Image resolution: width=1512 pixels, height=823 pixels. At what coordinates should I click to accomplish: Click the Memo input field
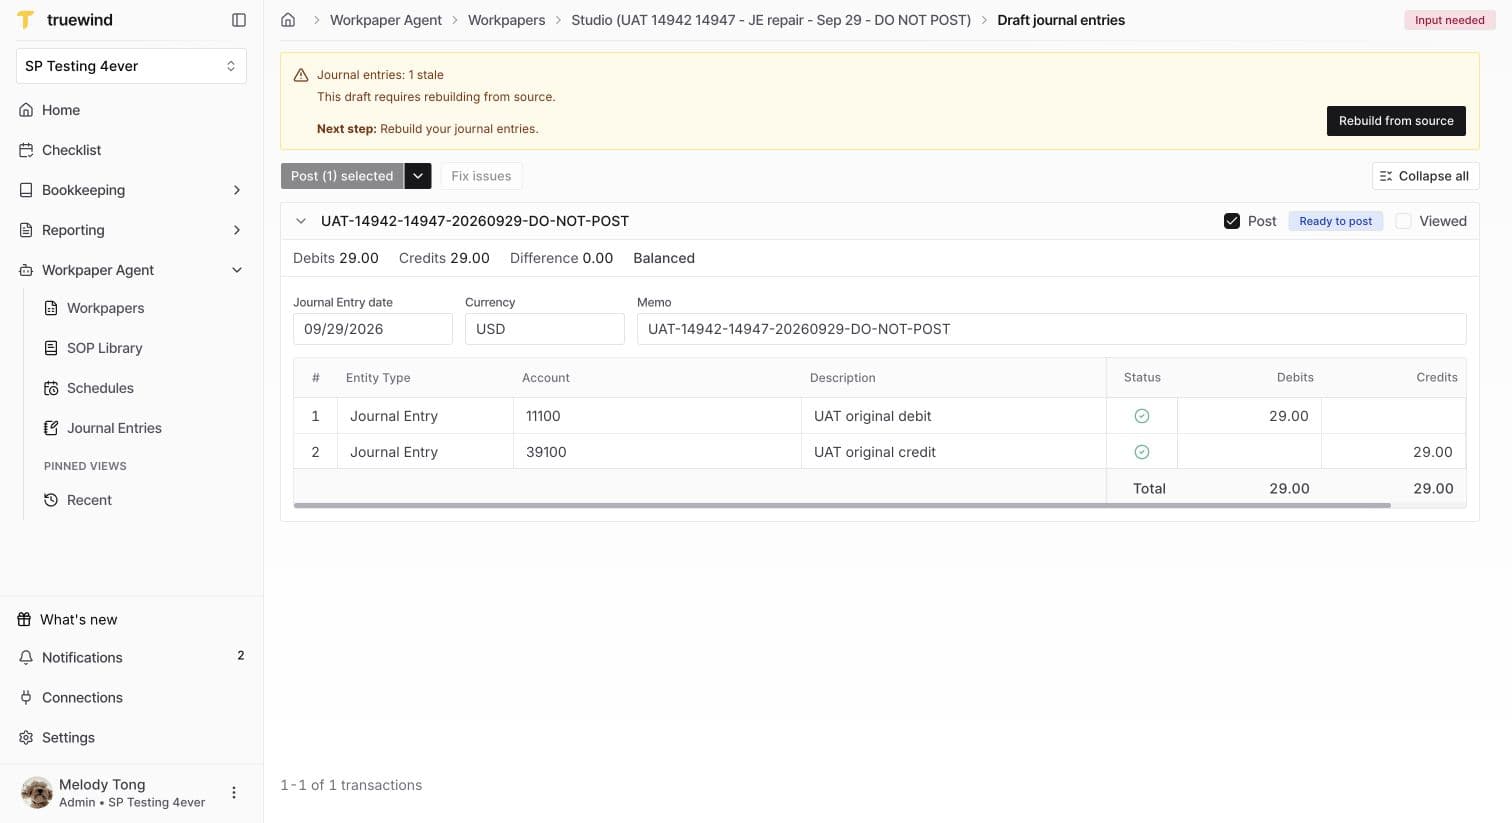[1052, 329]
